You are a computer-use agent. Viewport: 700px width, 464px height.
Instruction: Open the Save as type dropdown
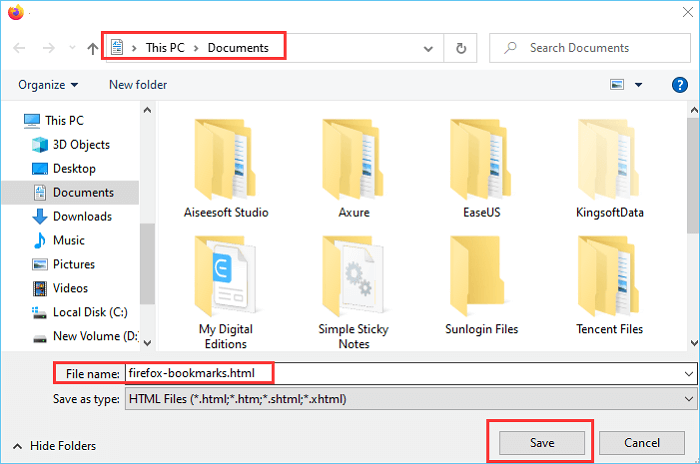(x=411, y=399)
